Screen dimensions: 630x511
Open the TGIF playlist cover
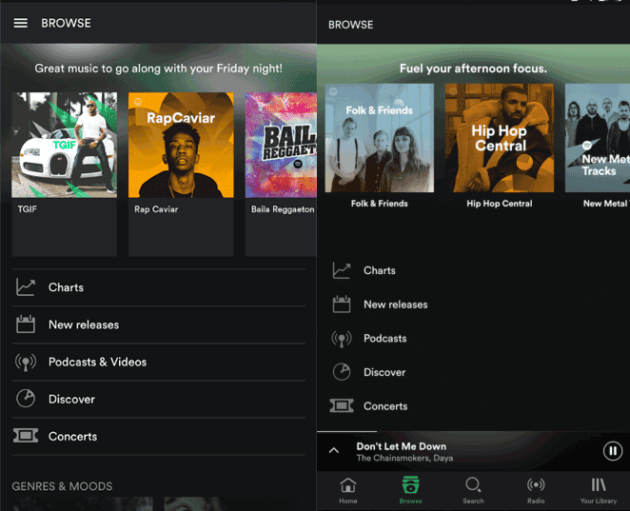pos(64,145)
